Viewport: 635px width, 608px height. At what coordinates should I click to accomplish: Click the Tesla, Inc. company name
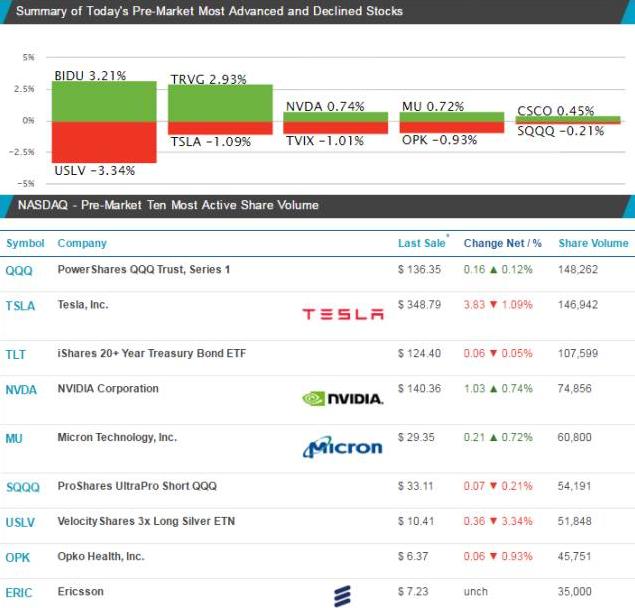pyautogui.click(x=83, y=305)
